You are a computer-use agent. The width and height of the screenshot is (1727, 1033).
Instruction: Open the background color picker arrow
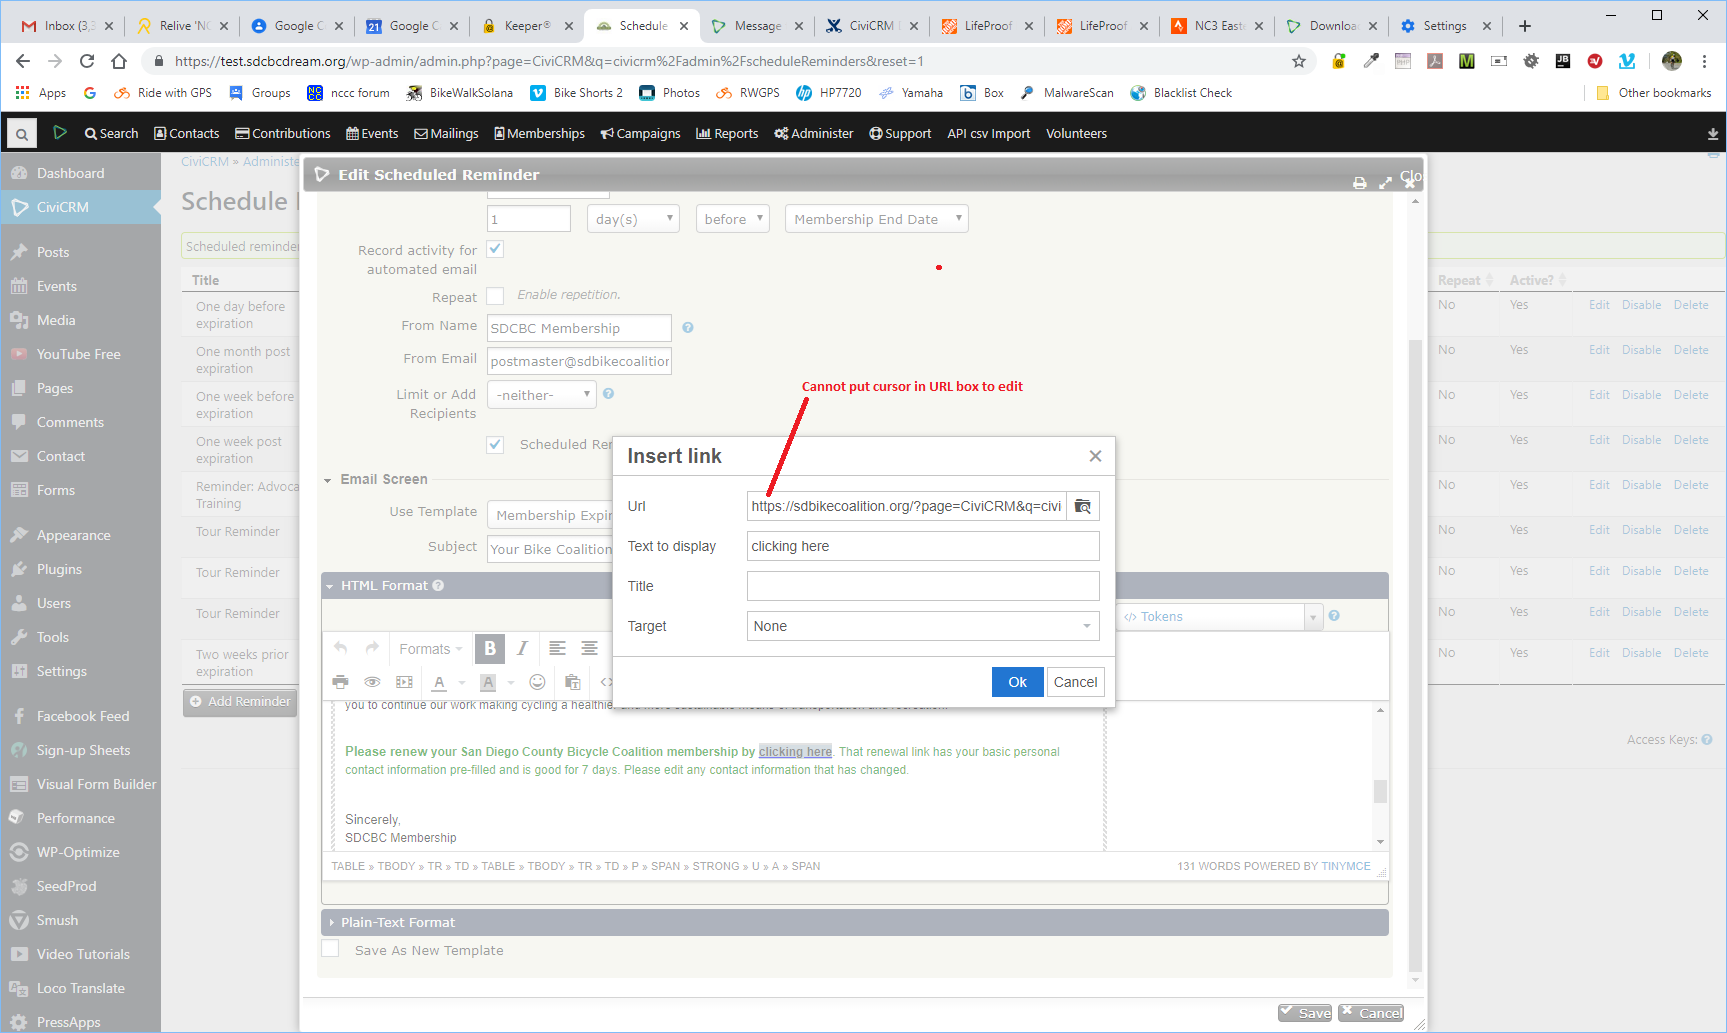coord(511,683)
